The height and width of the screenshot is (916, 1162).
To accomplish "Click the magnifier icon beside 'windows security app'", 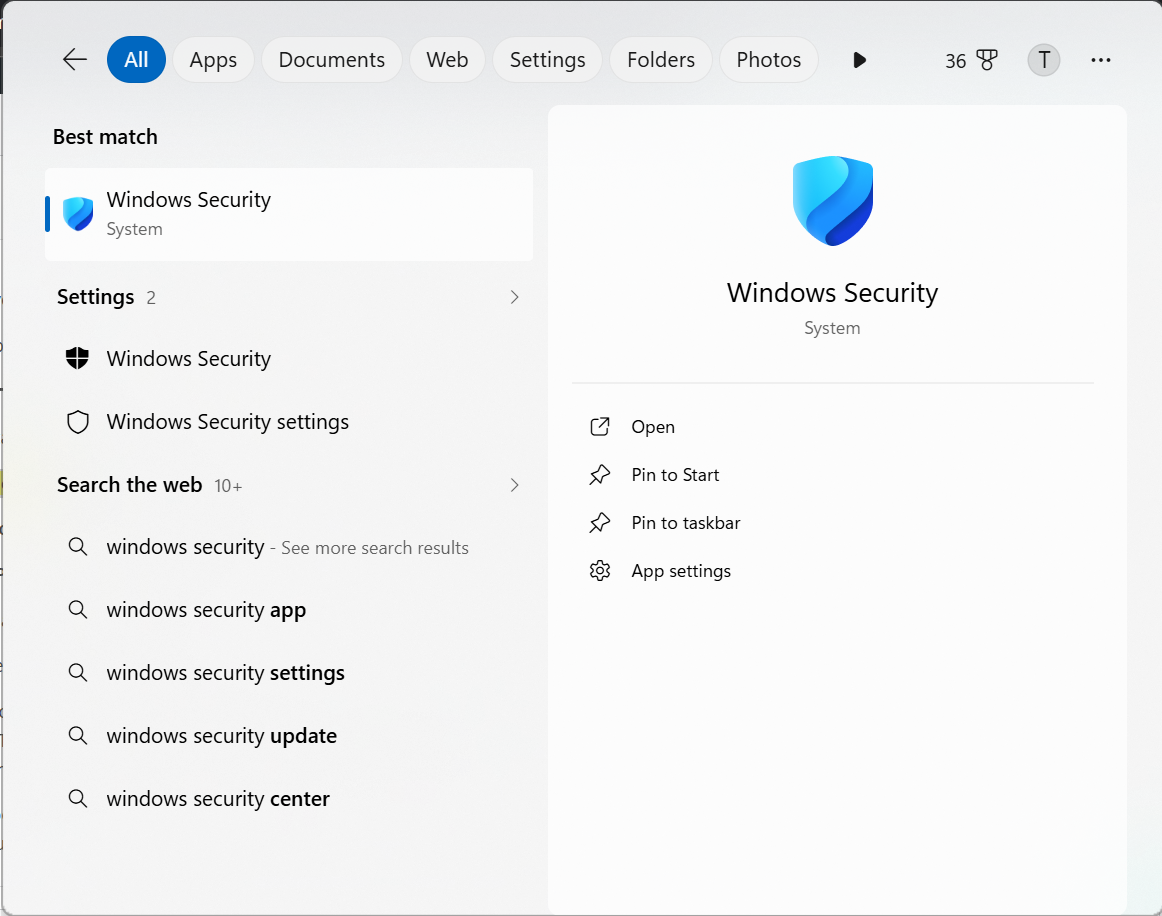I will pos(78,610).
